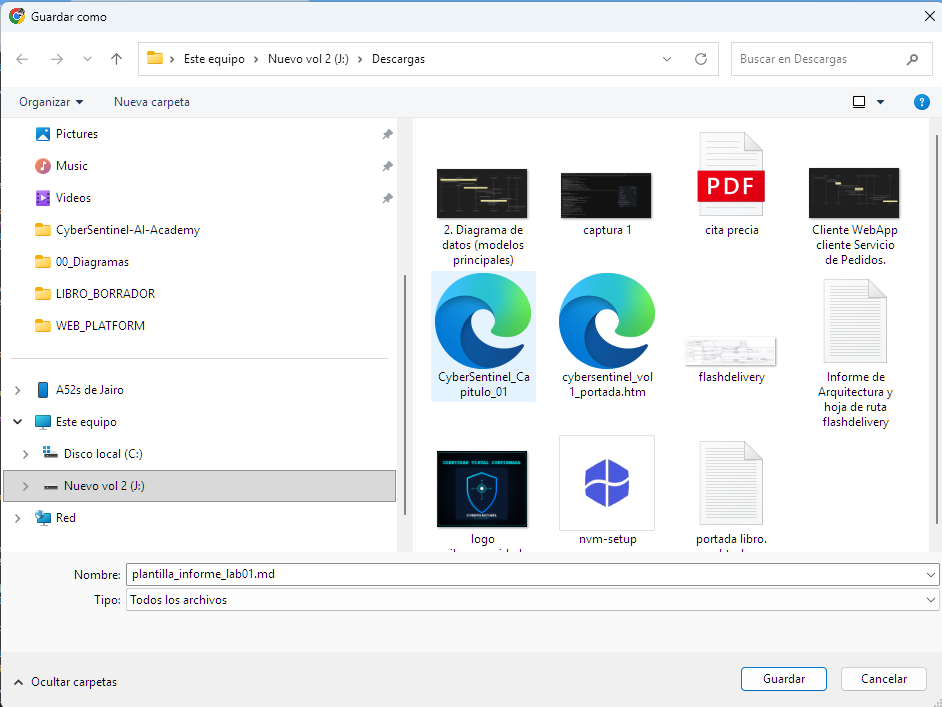Select the 'logo' image thumbnail
Viewport: 942px width, 707px height.
[483, 489]
